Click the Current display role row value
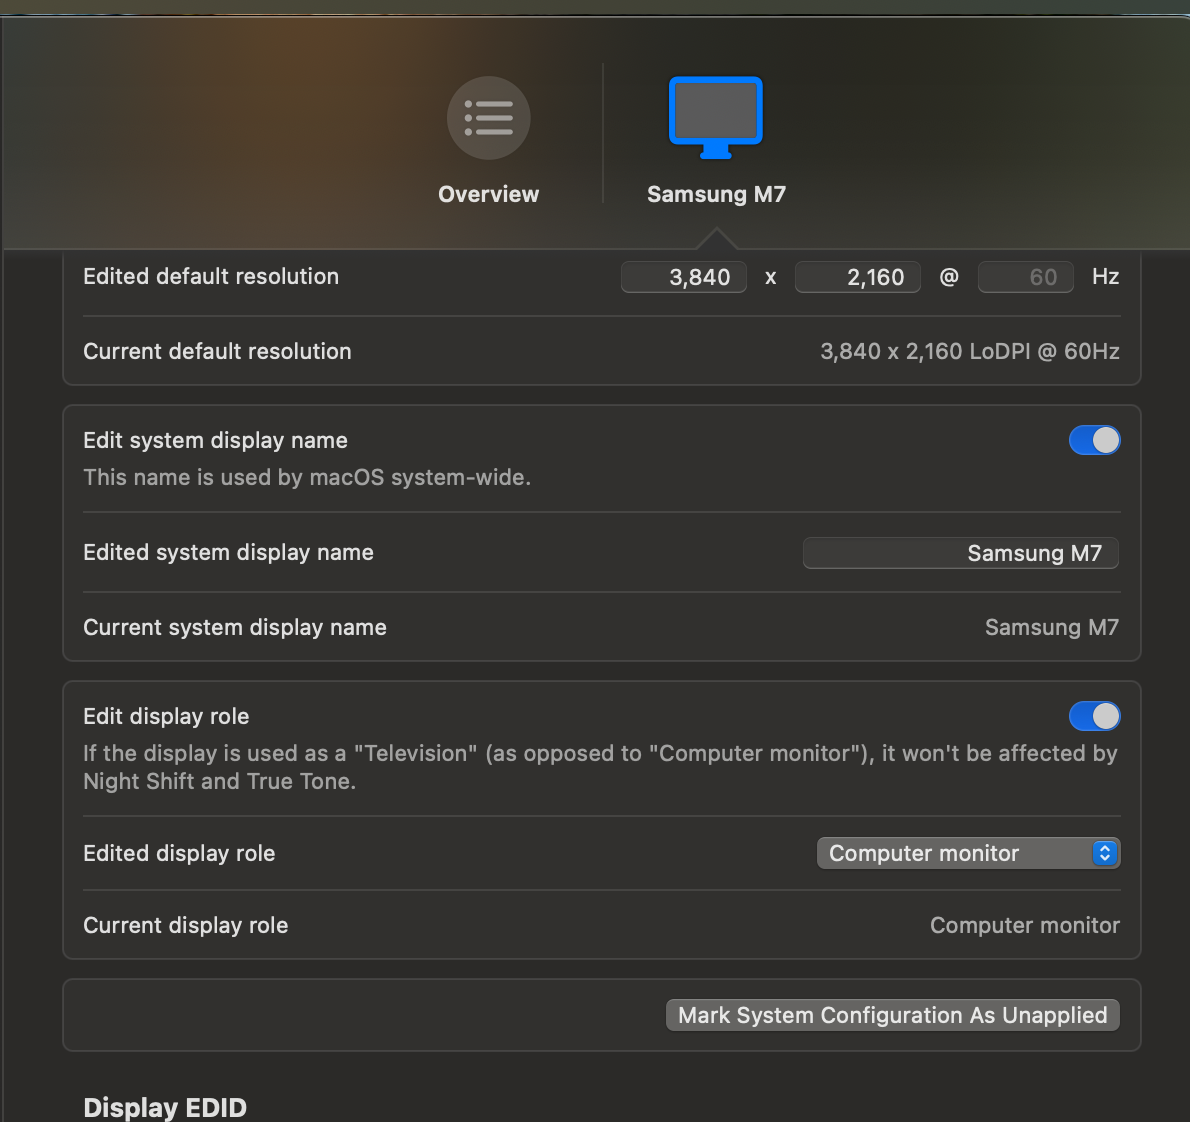Viewport: 1190px width, 1122px height. (x=1024, y=925)
